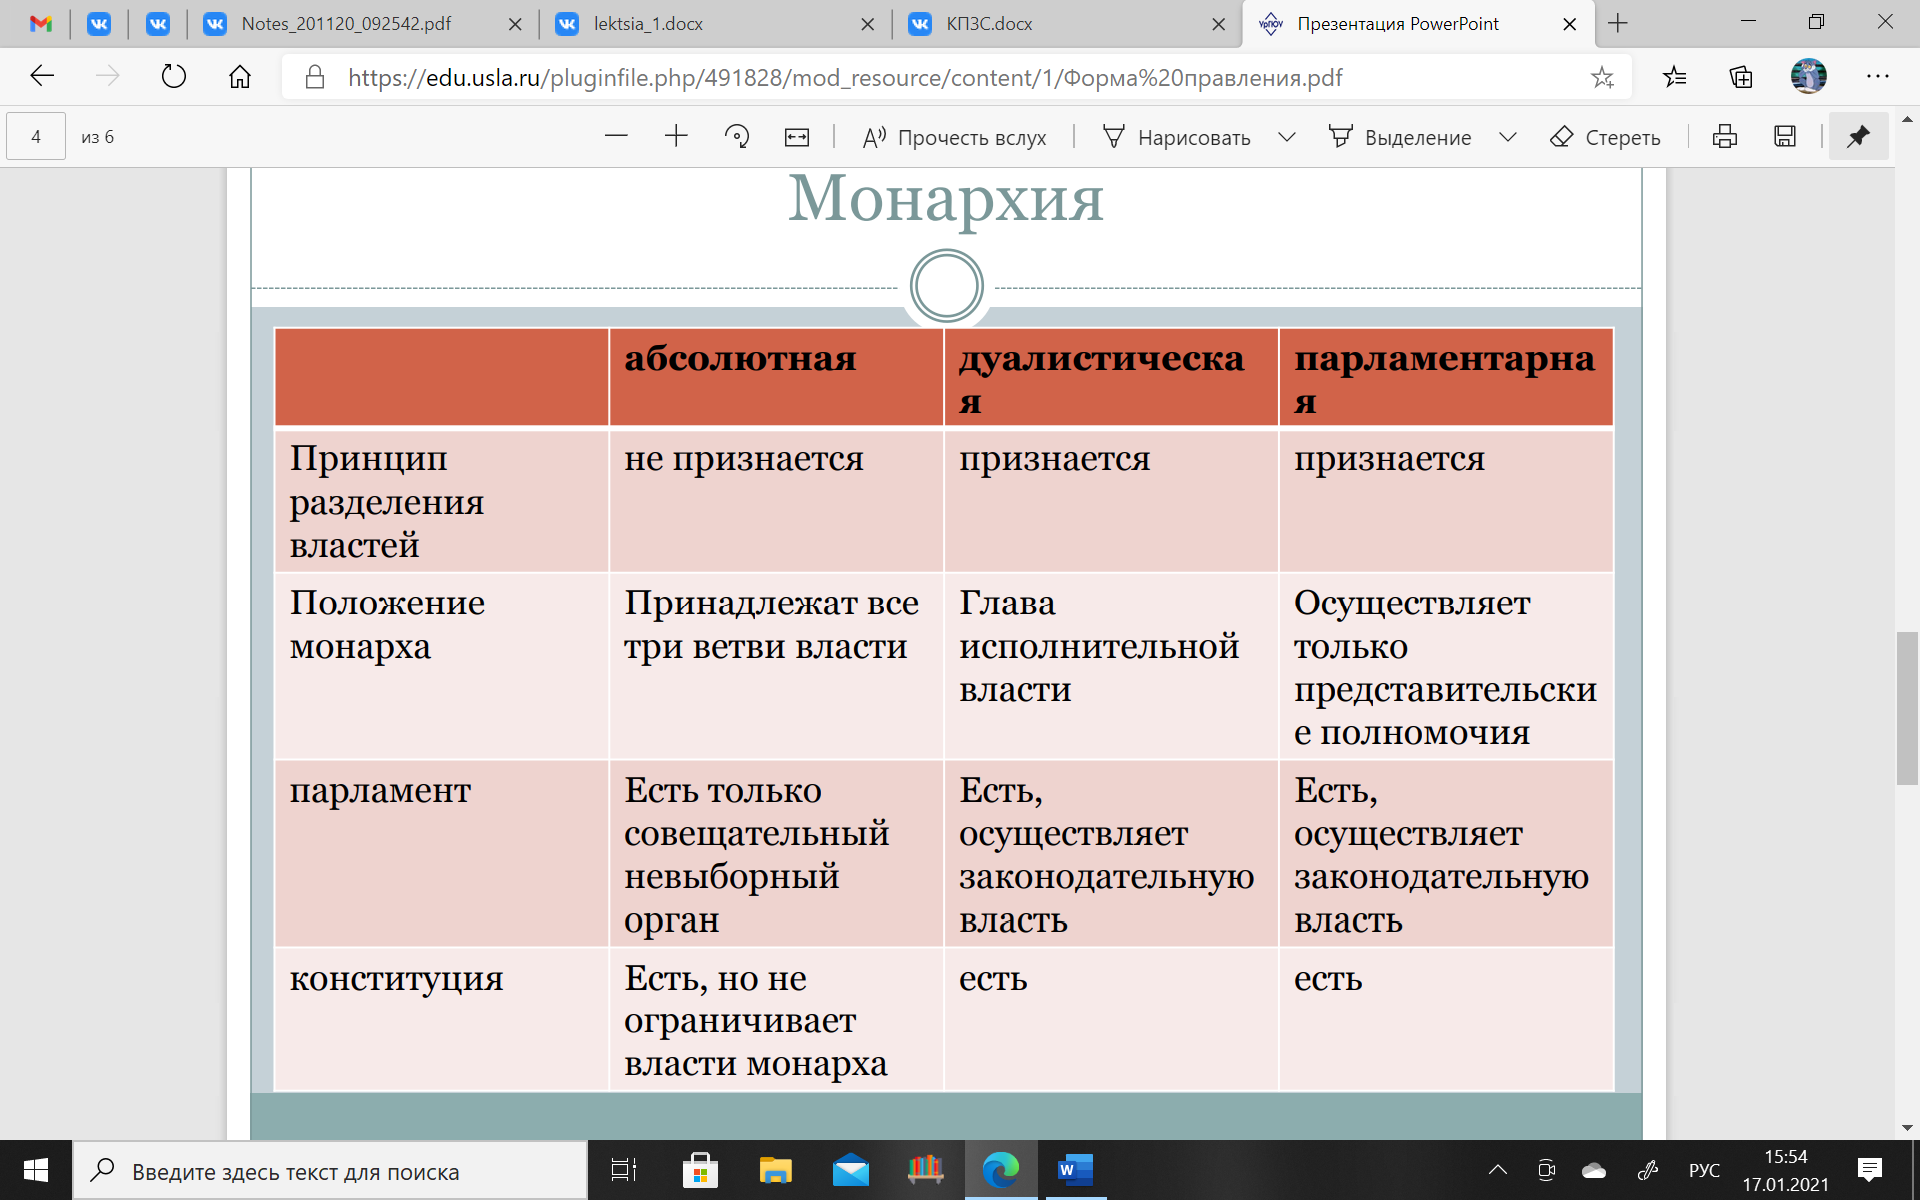
Task: Go back to the previous page
Action: 42,77
